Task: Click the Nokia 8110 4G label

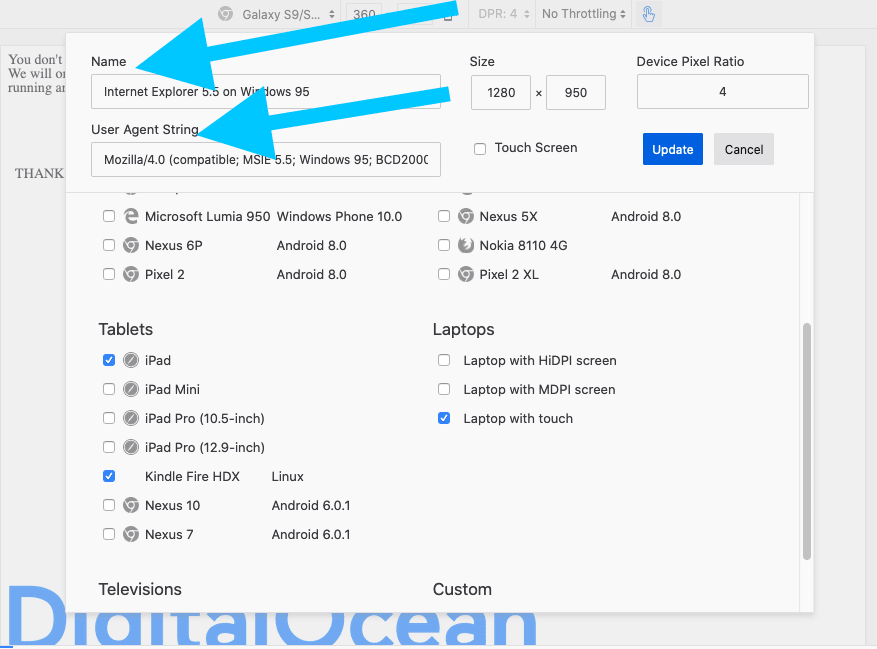Action: (x=523, y=246)
